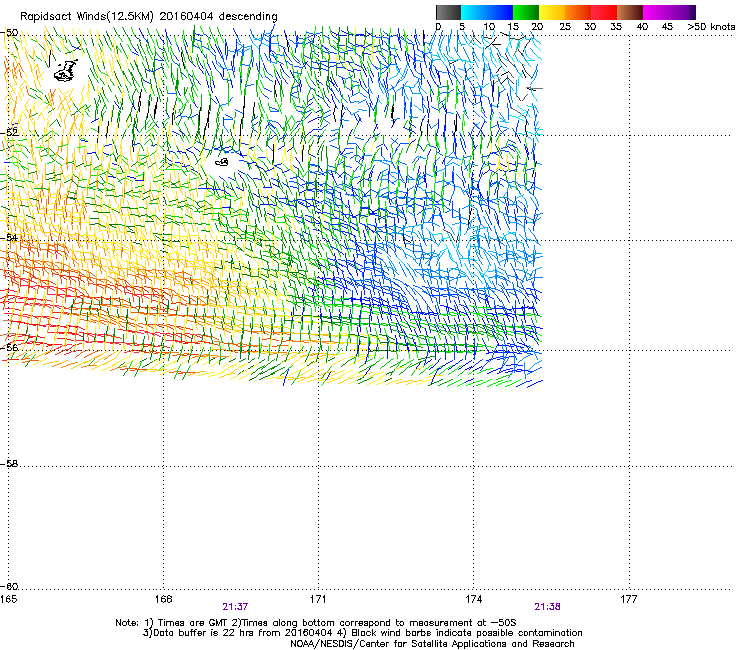Click the magenta 40-45 knots legend swatch
740x650 pixels.
tap(656, 12)
